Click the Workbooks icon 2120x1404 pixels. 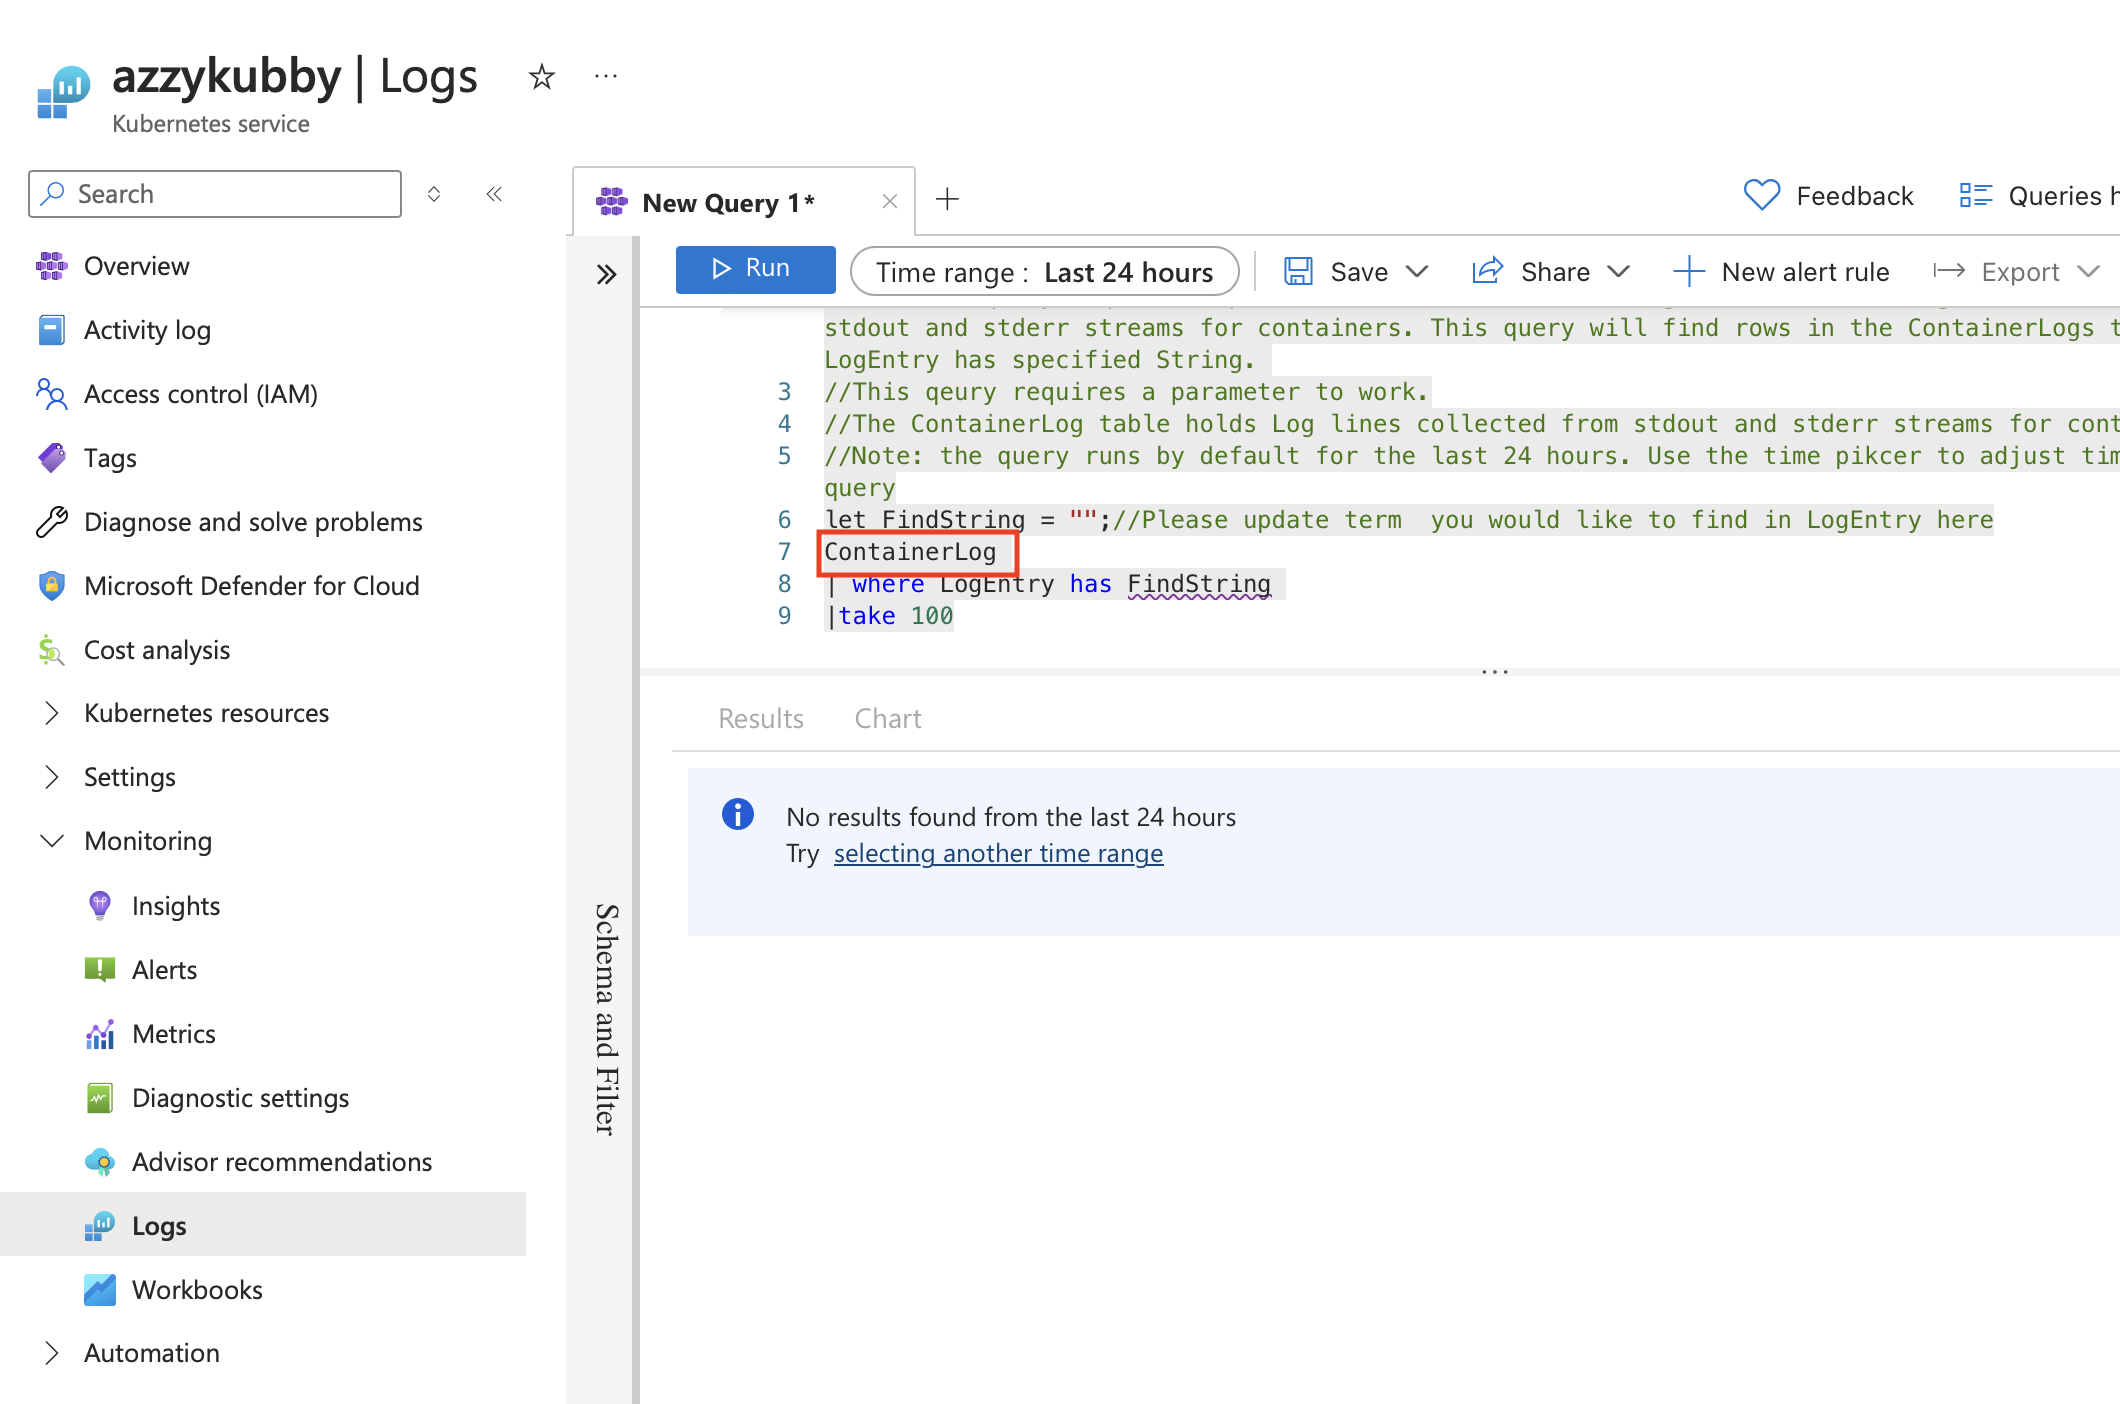pyautogui.click(x=100, y=1290)
